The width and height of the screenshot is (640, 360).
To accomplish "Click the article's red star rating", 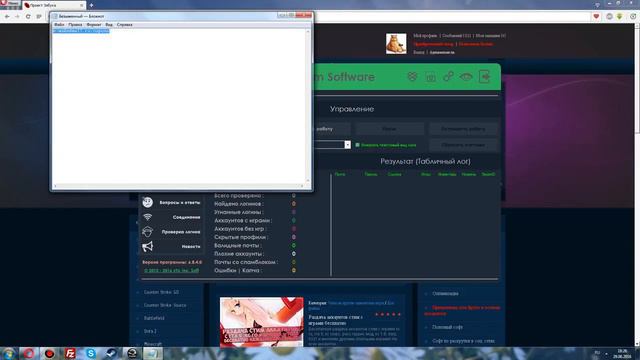I will pos(388,314).
